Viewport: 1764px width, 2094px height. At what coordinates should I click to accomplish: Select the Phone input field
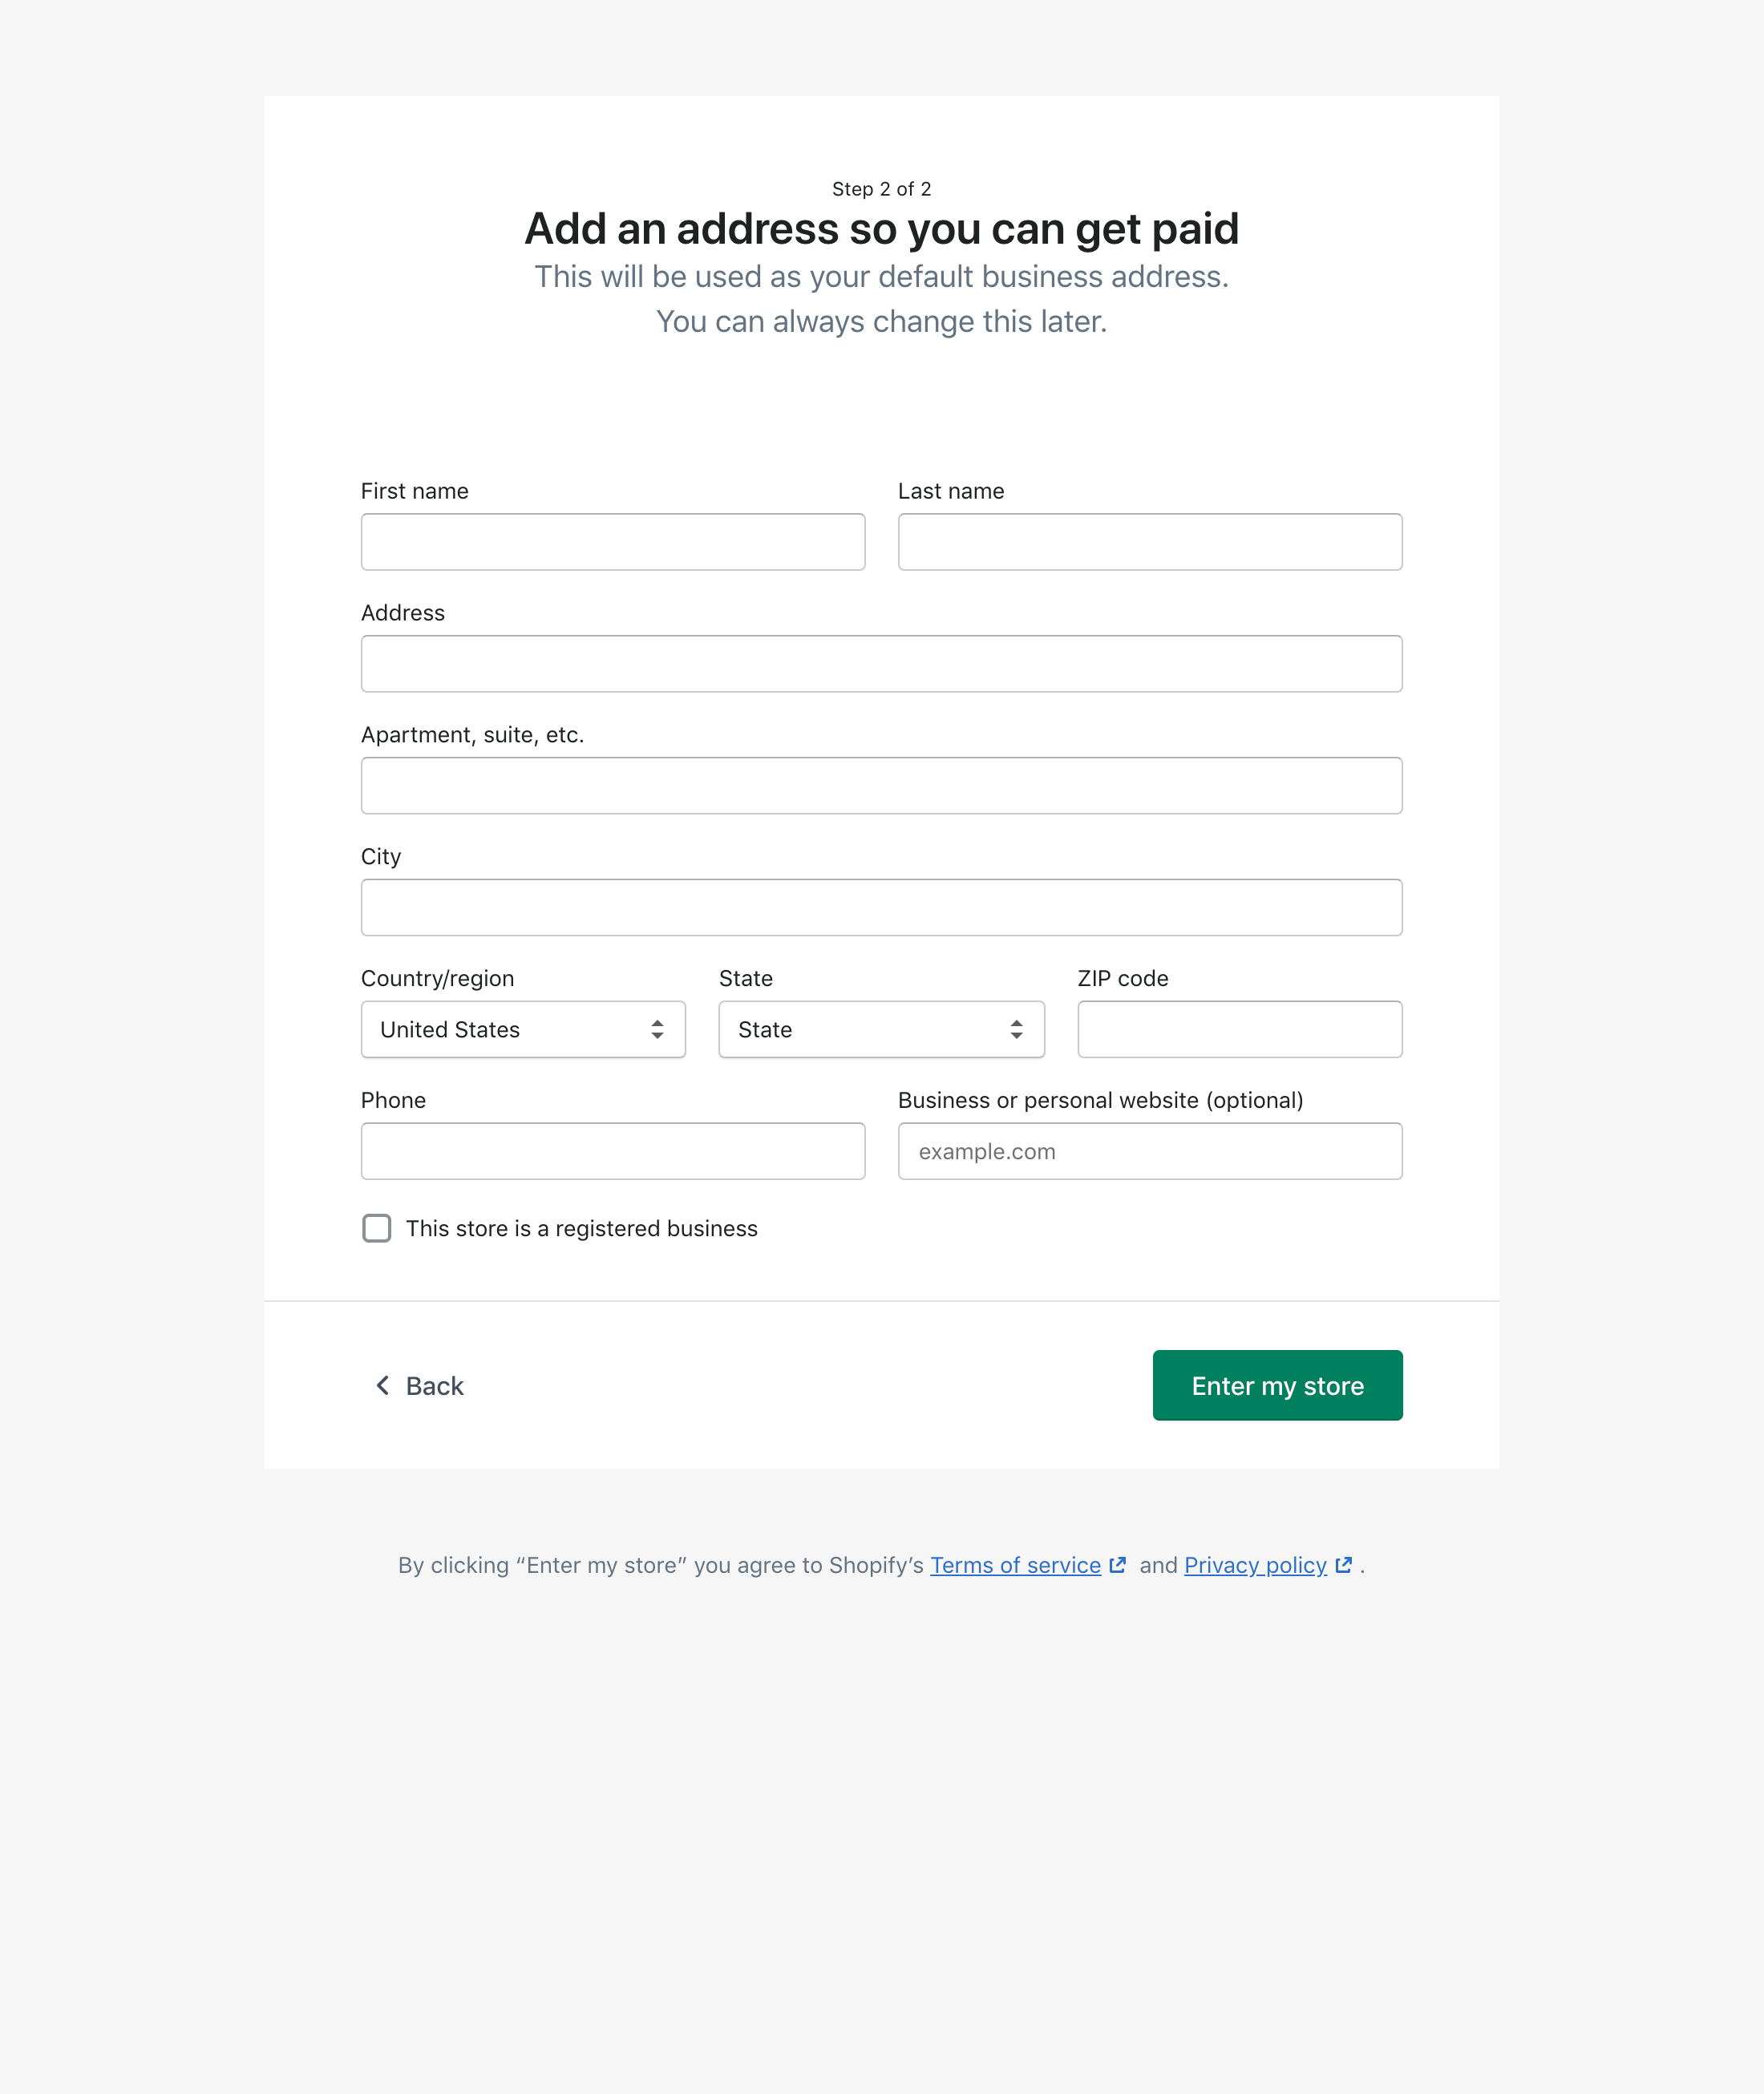(x=612, y=1151)
